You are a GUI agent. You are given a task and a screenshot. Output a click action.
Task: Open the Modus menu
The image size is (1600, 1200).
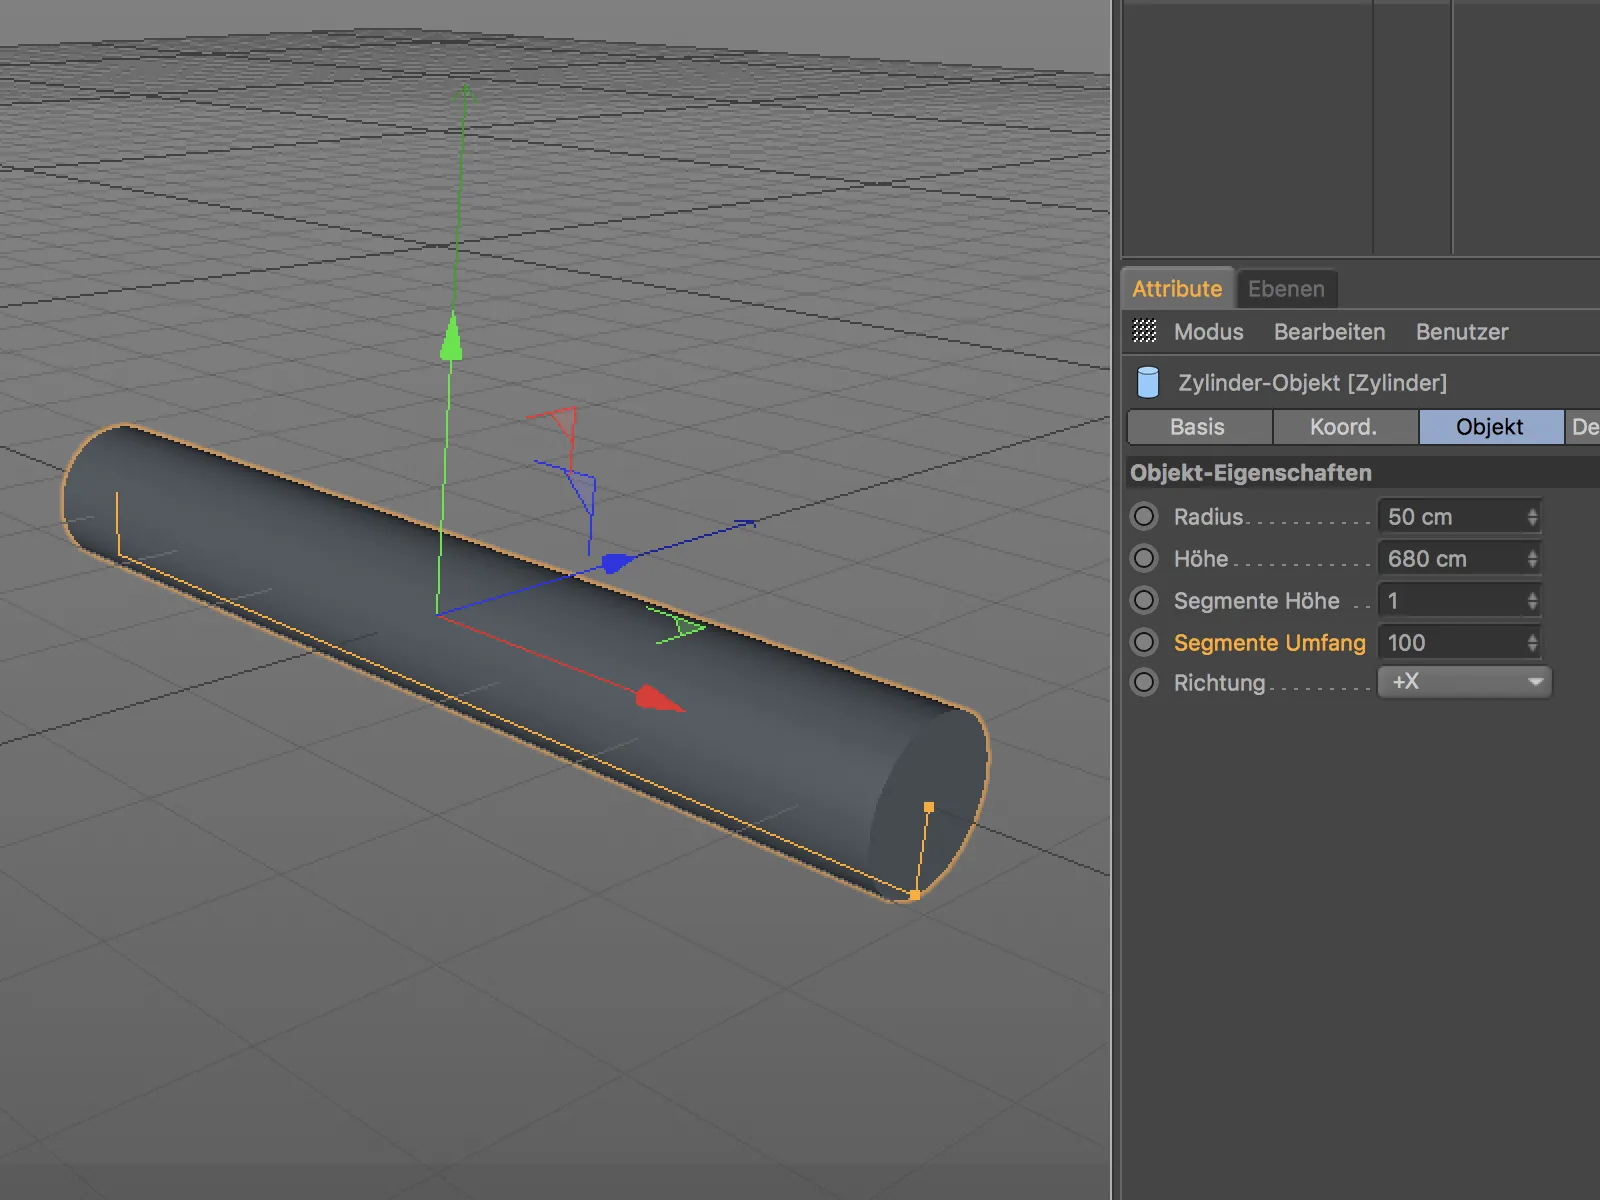point(1209,332)
